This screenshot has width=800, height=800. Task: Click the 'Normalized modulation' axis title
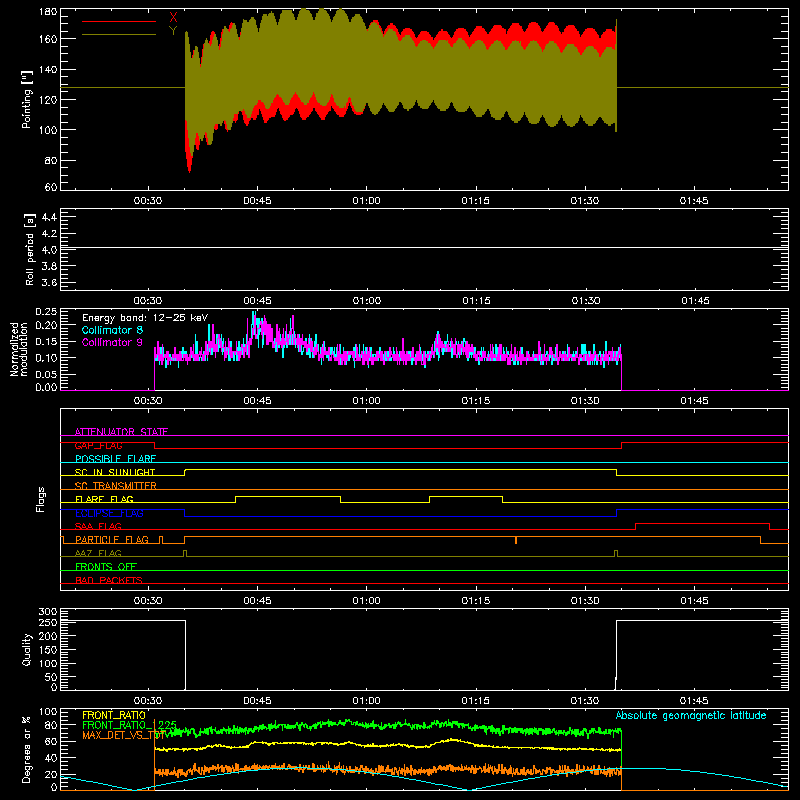(x=19, y=349)
